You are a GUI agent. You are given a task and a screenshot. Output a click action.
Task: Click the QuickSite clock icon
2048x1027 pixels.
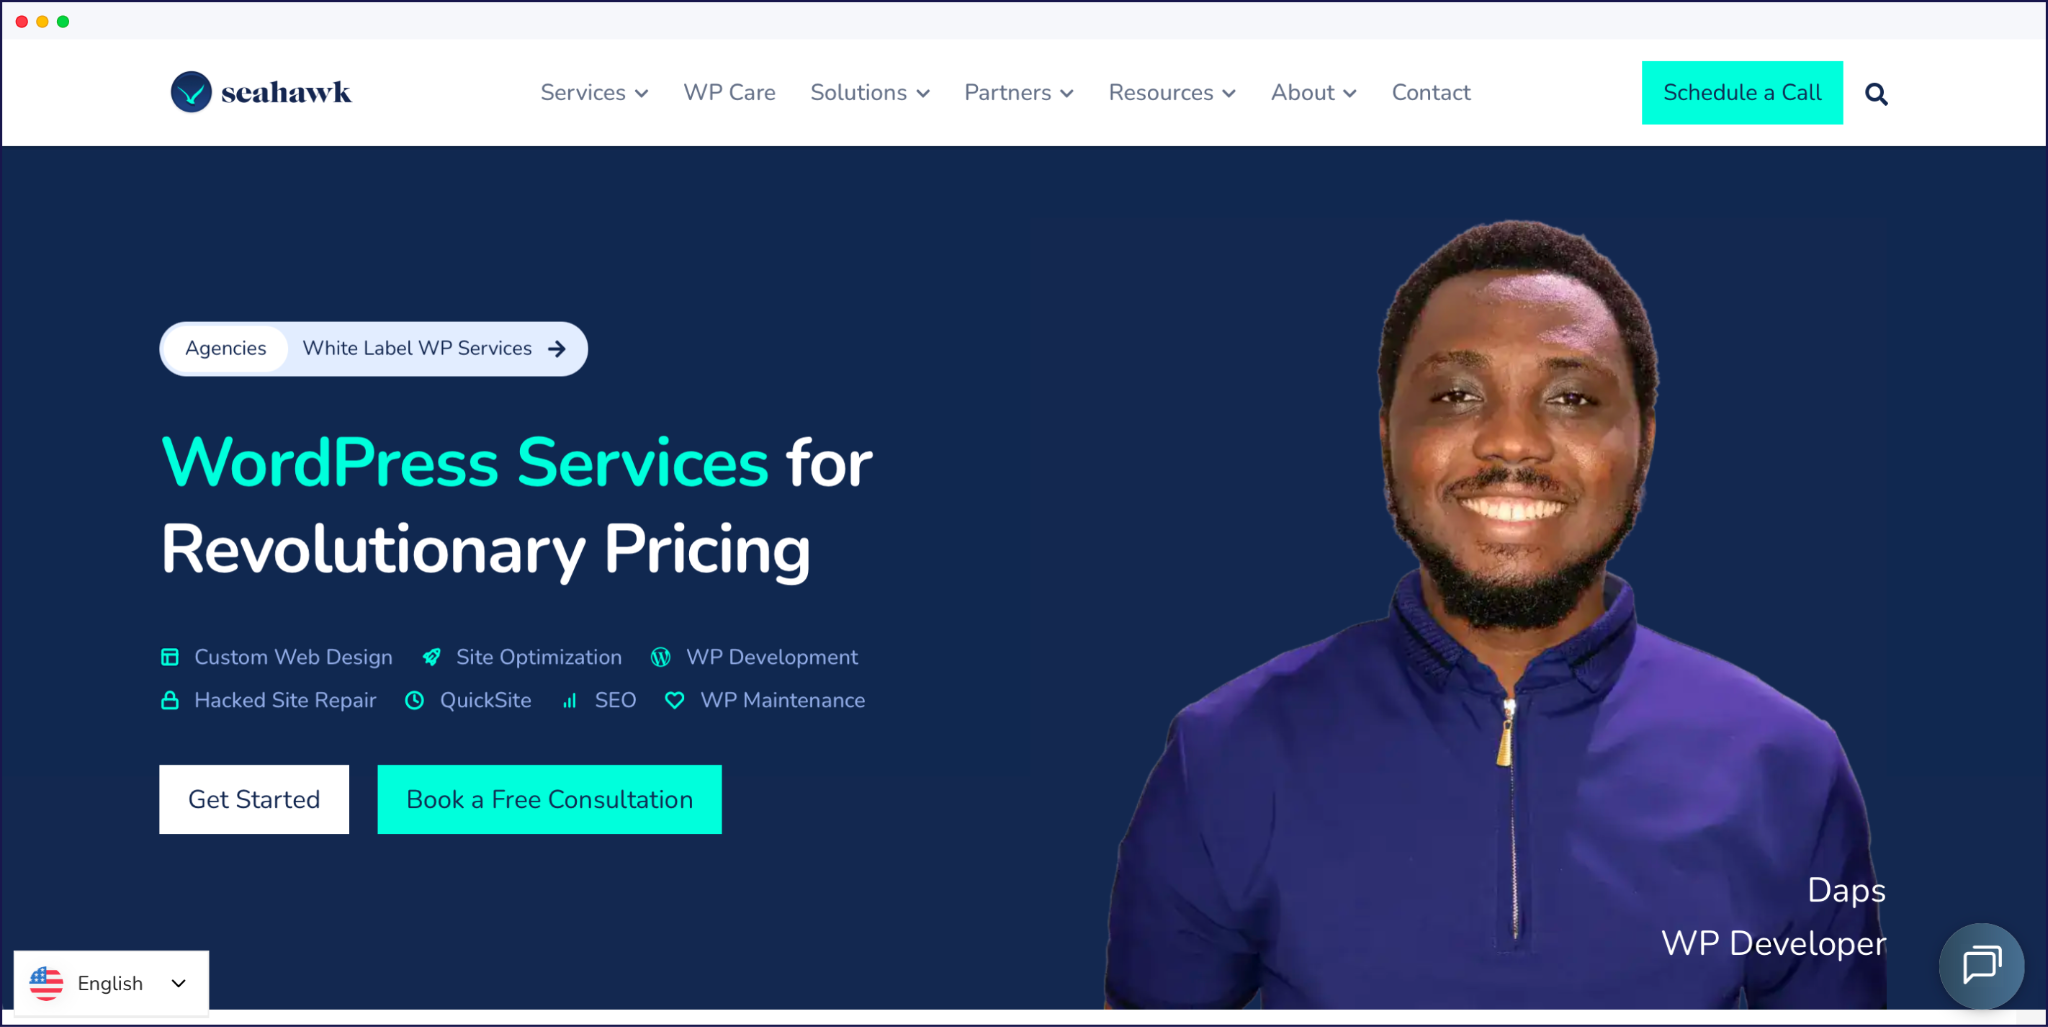click(414, 700)
